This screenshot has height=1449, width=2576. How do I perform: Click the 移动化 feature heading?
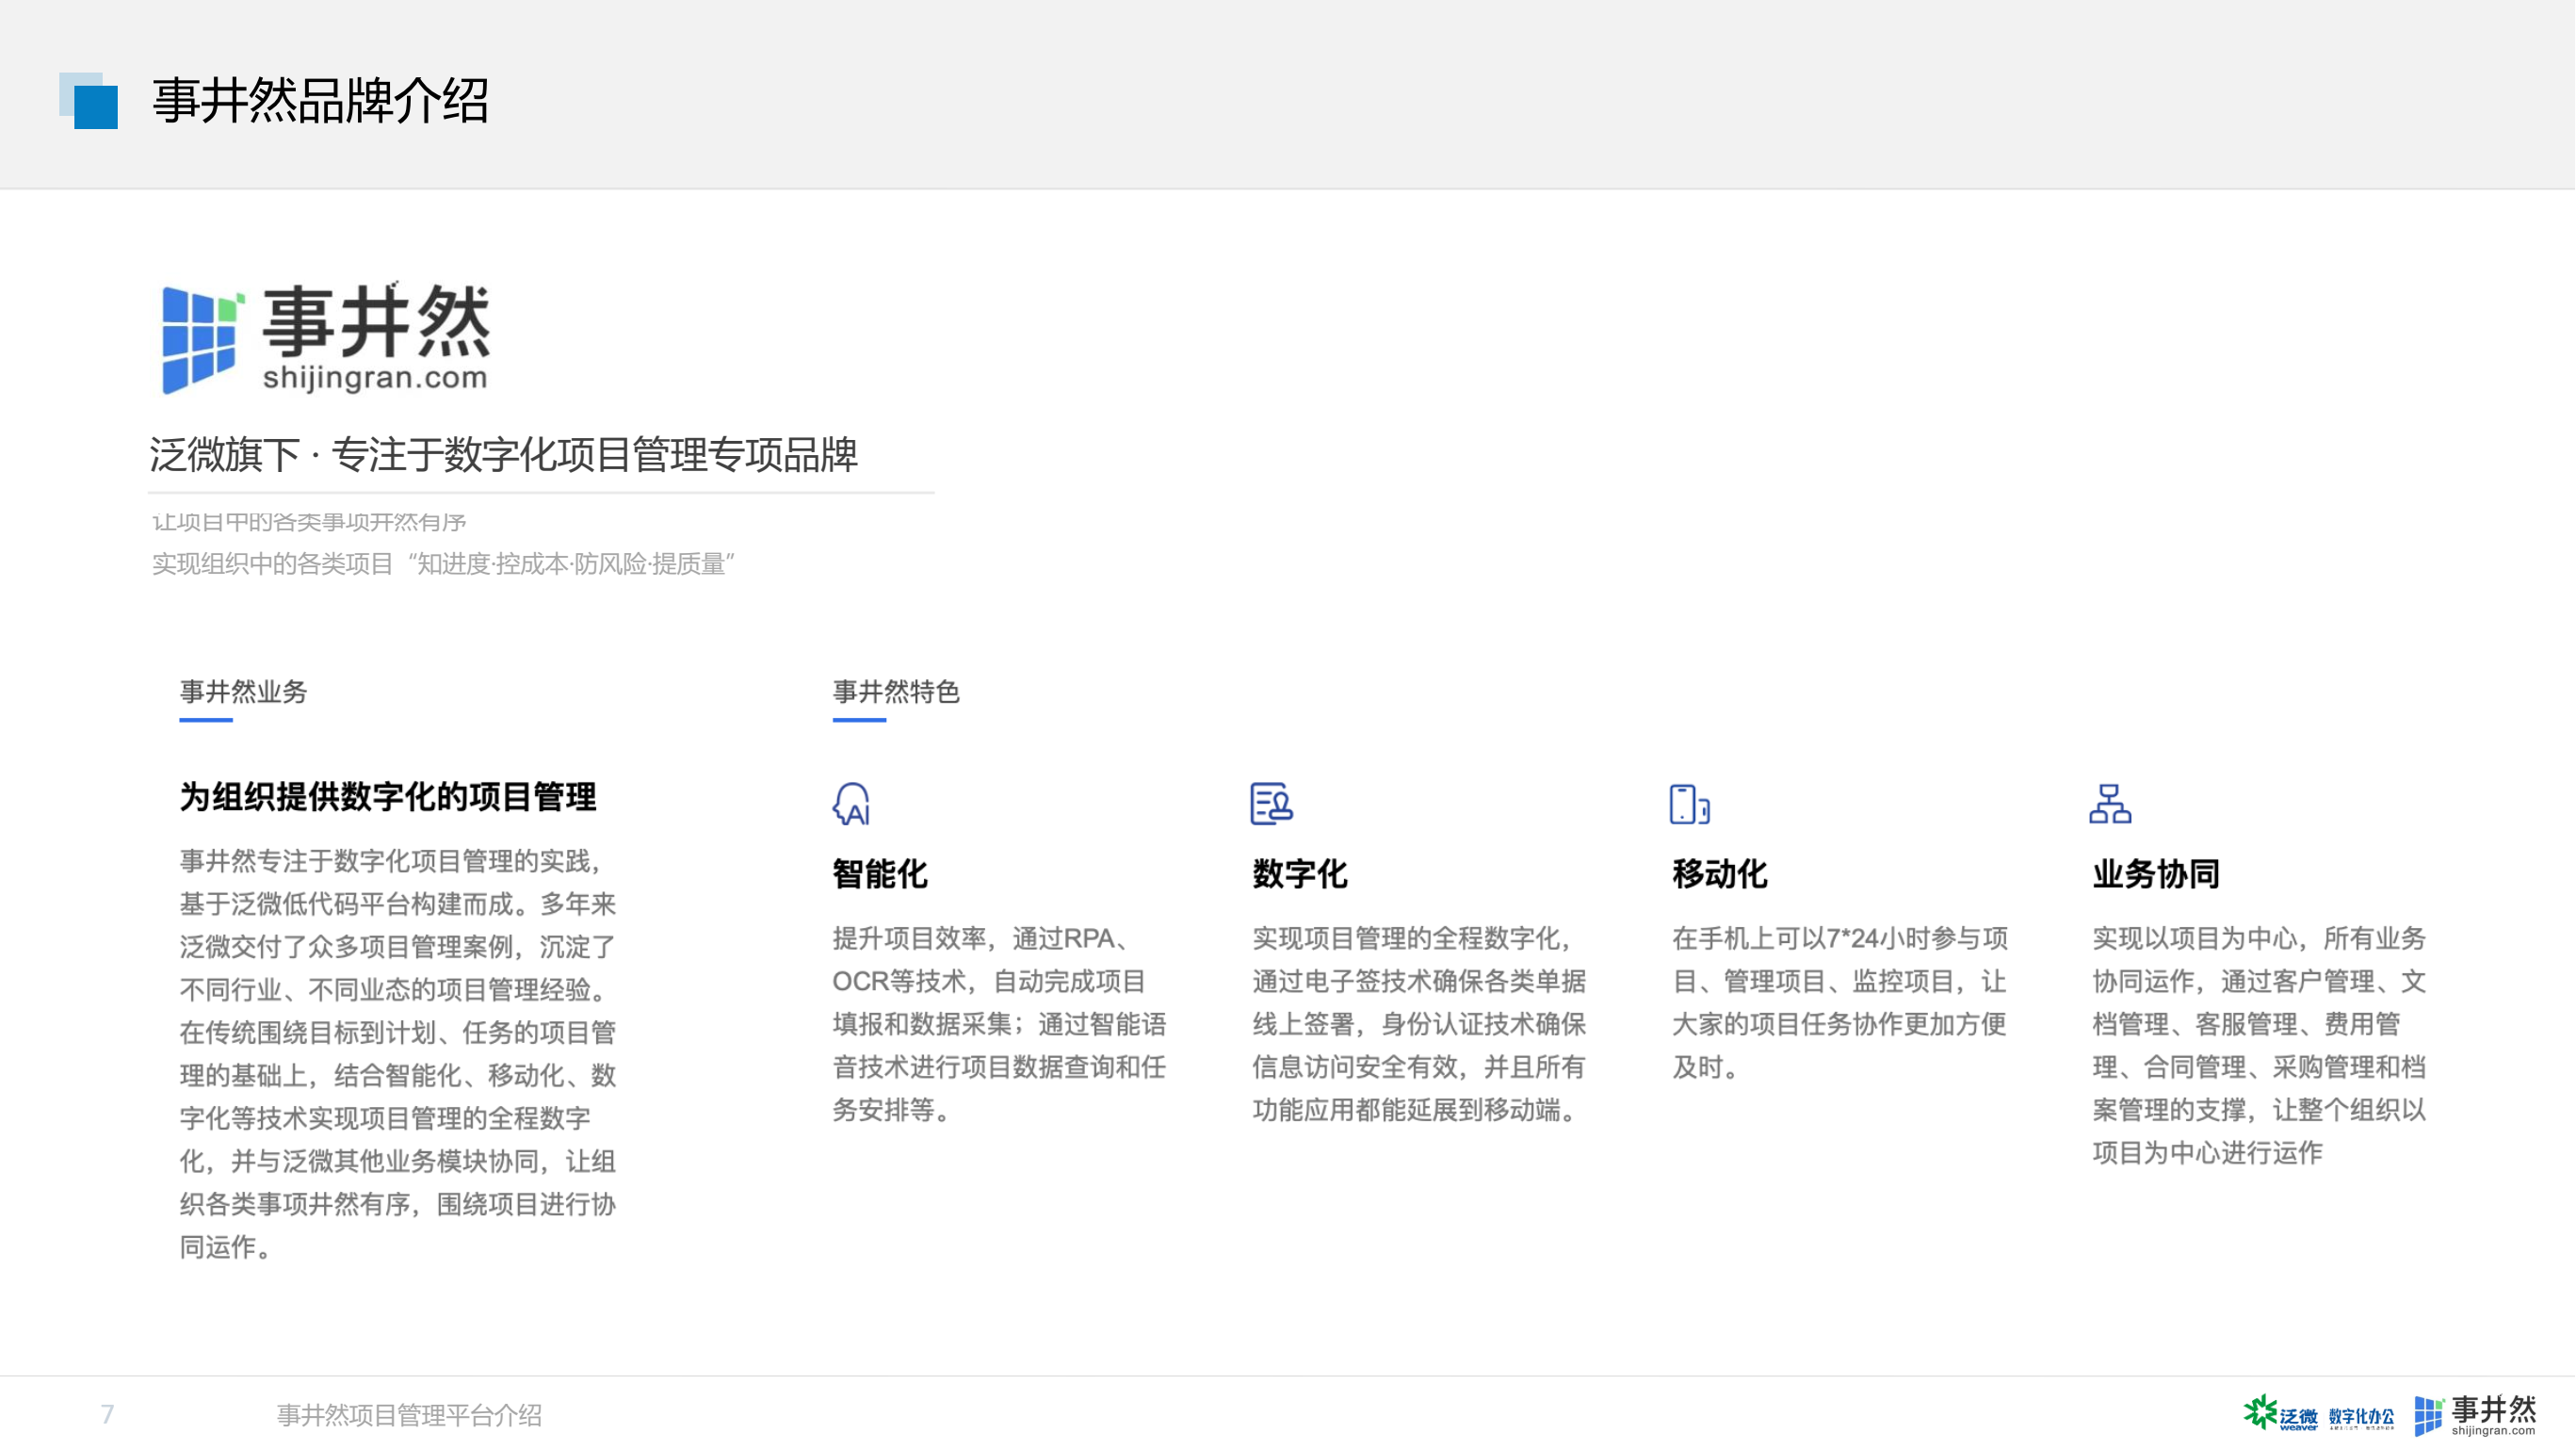point(1720,874)
